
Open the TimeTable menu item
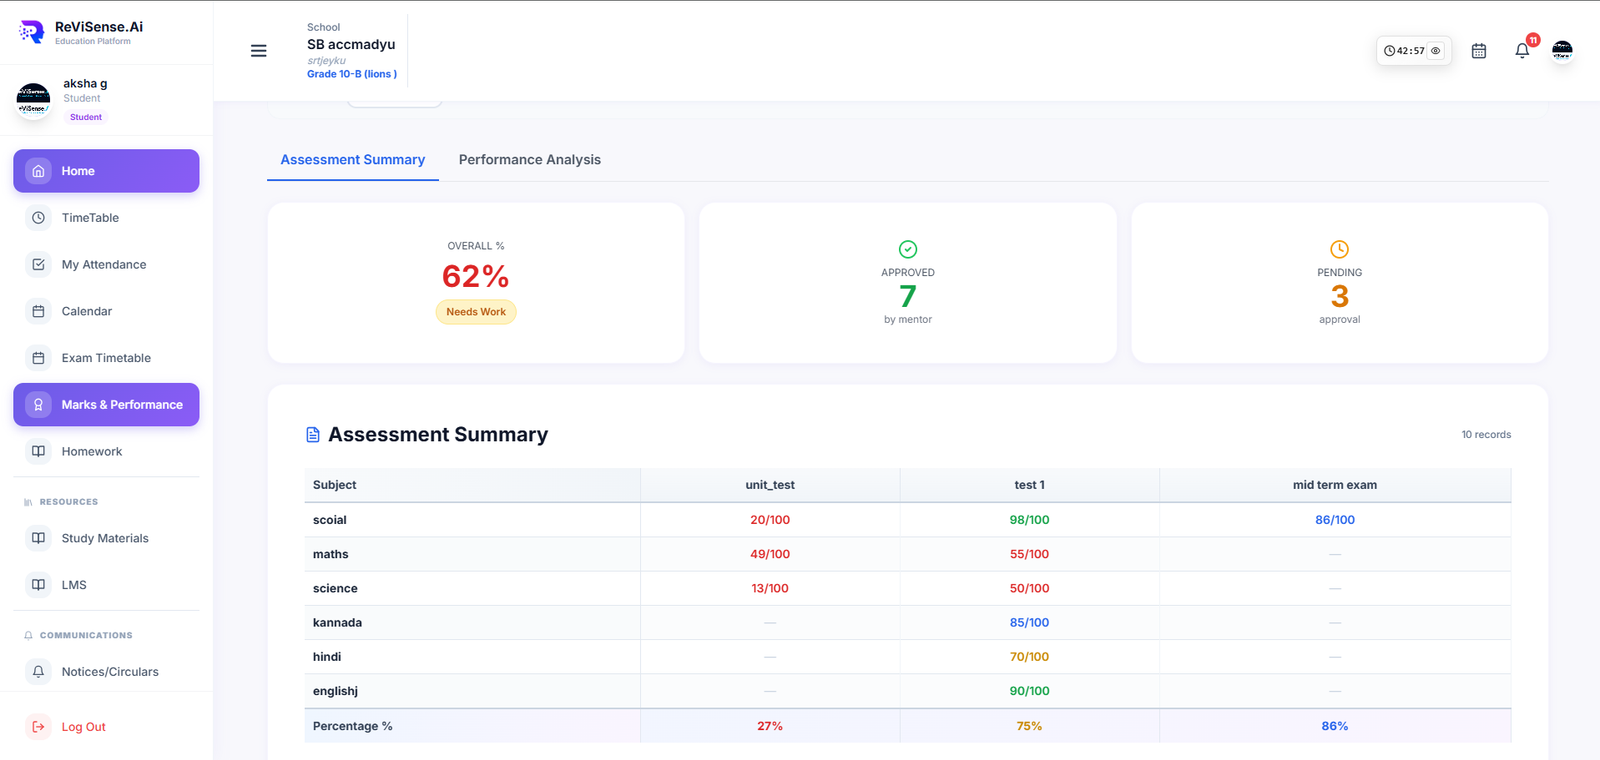106,218
